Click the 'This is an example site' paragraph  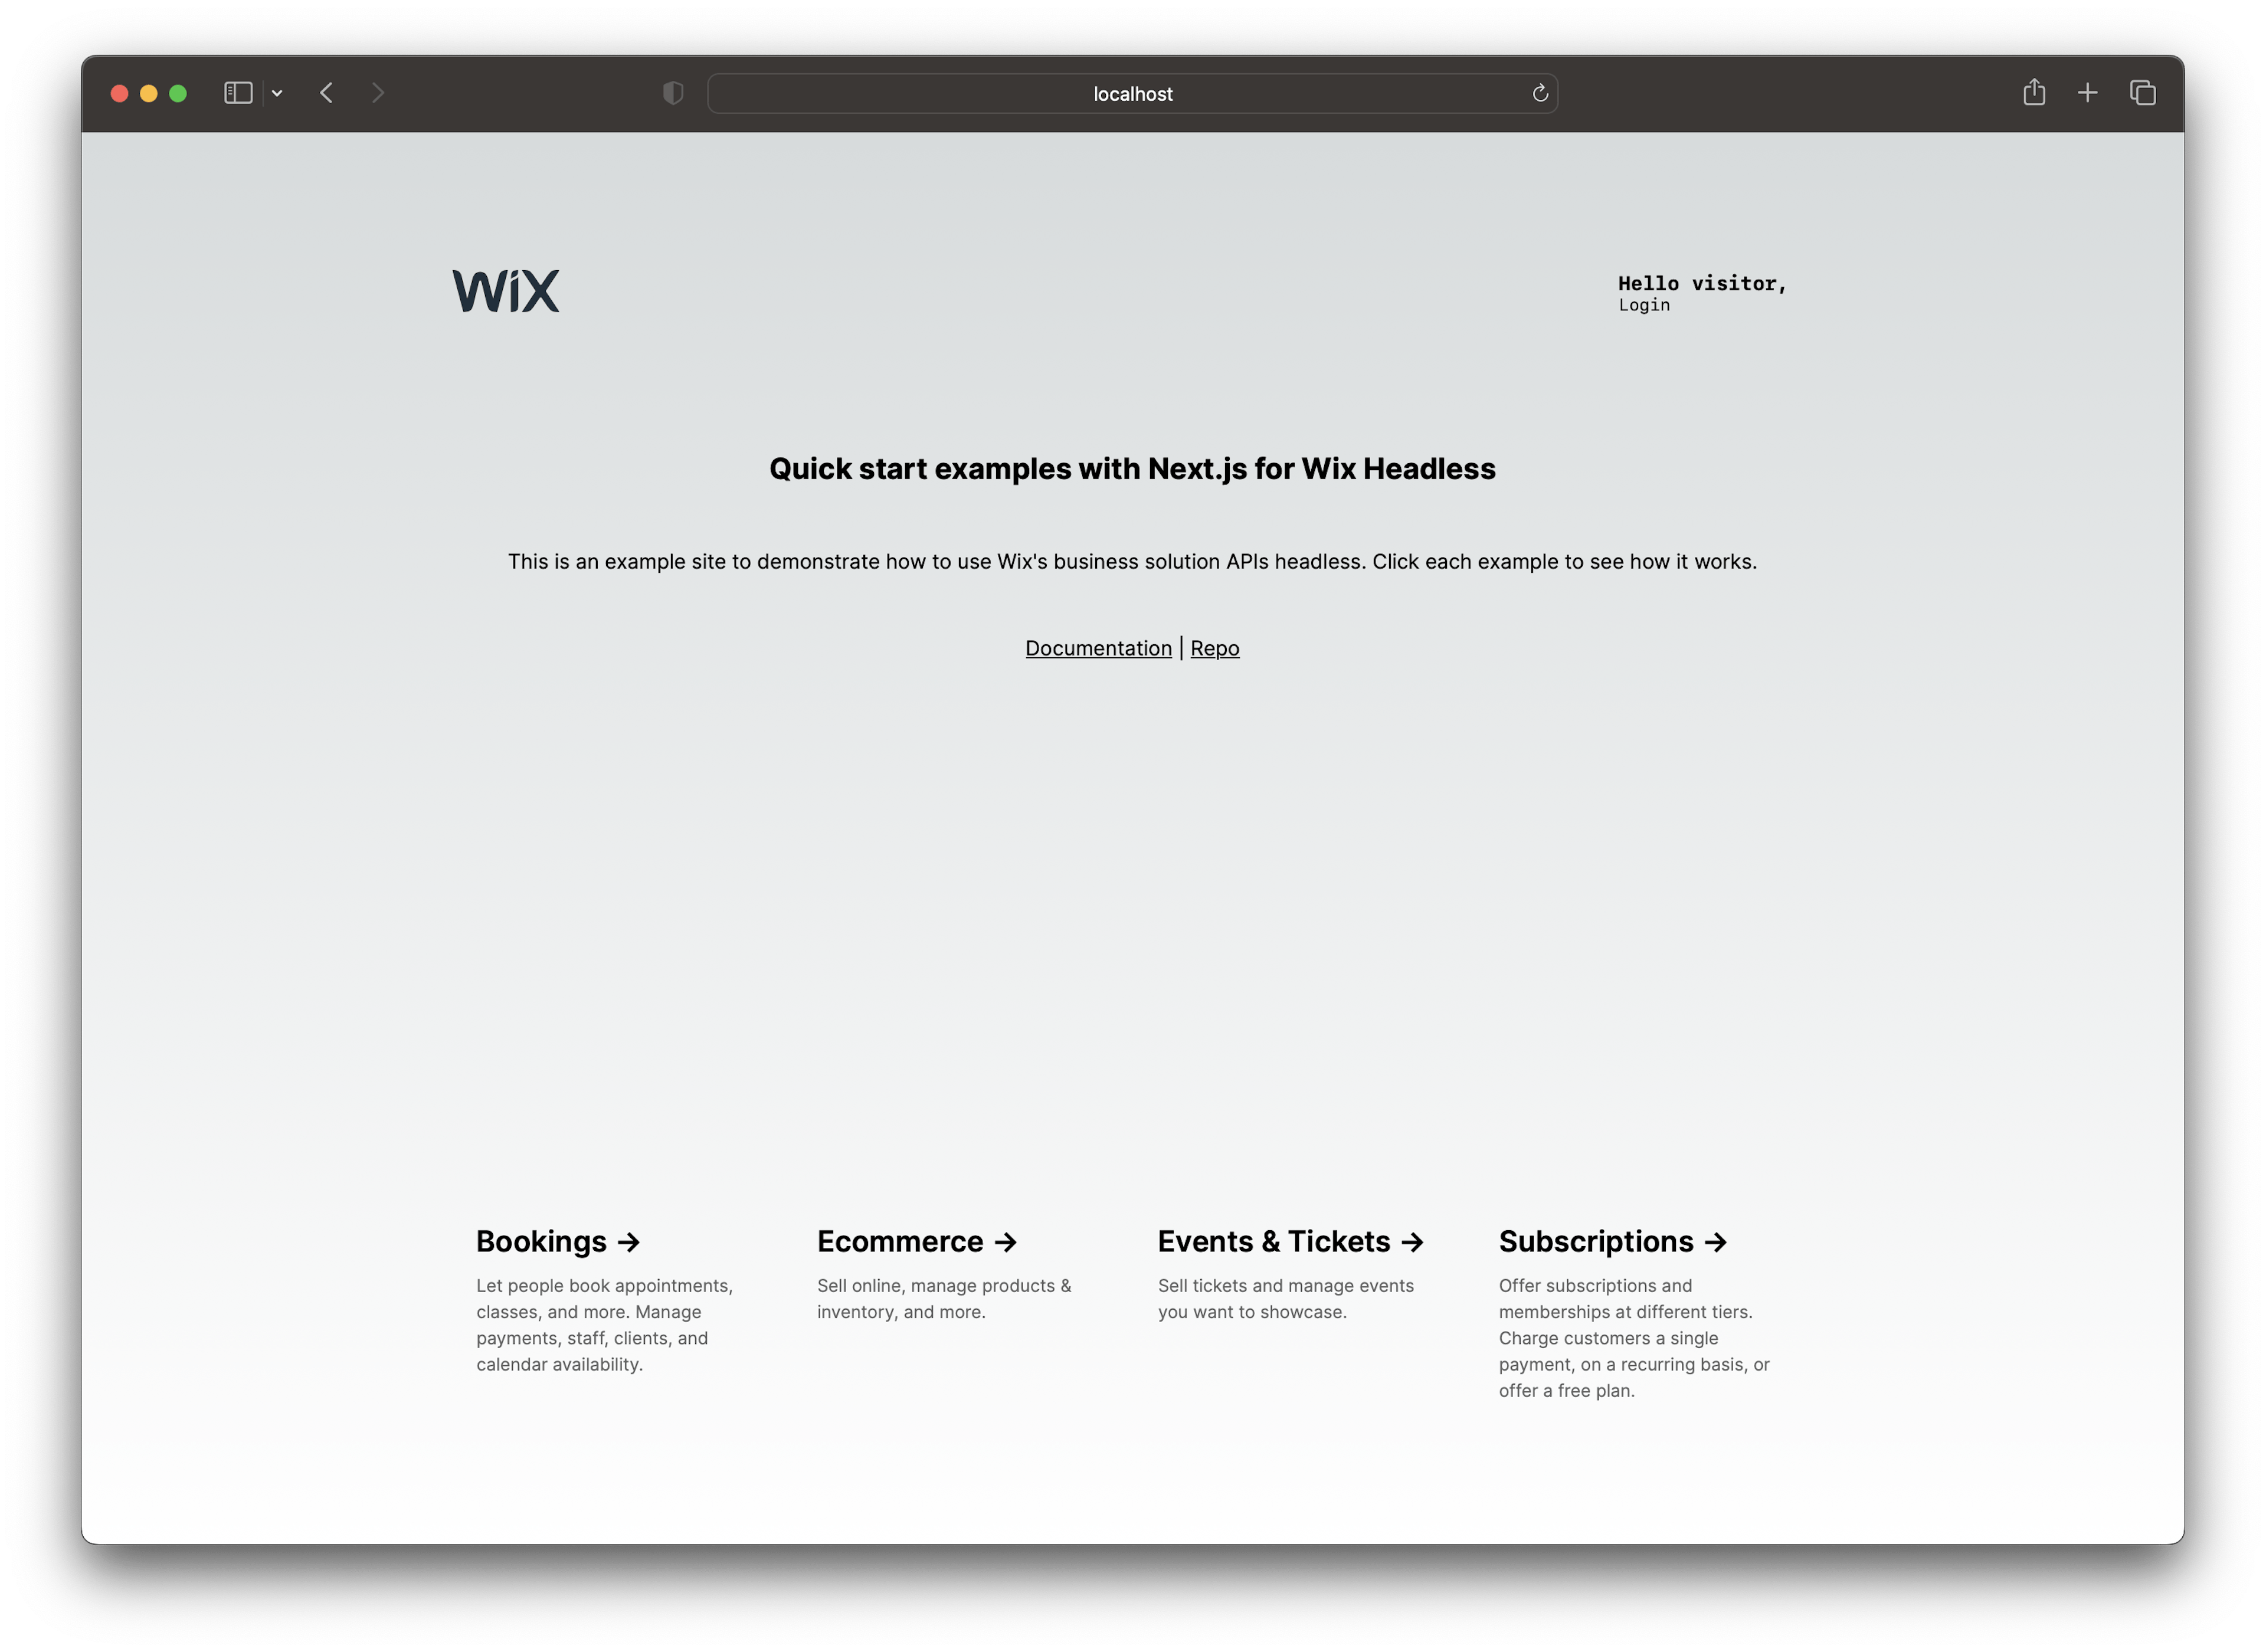[x=1132, y=562]
